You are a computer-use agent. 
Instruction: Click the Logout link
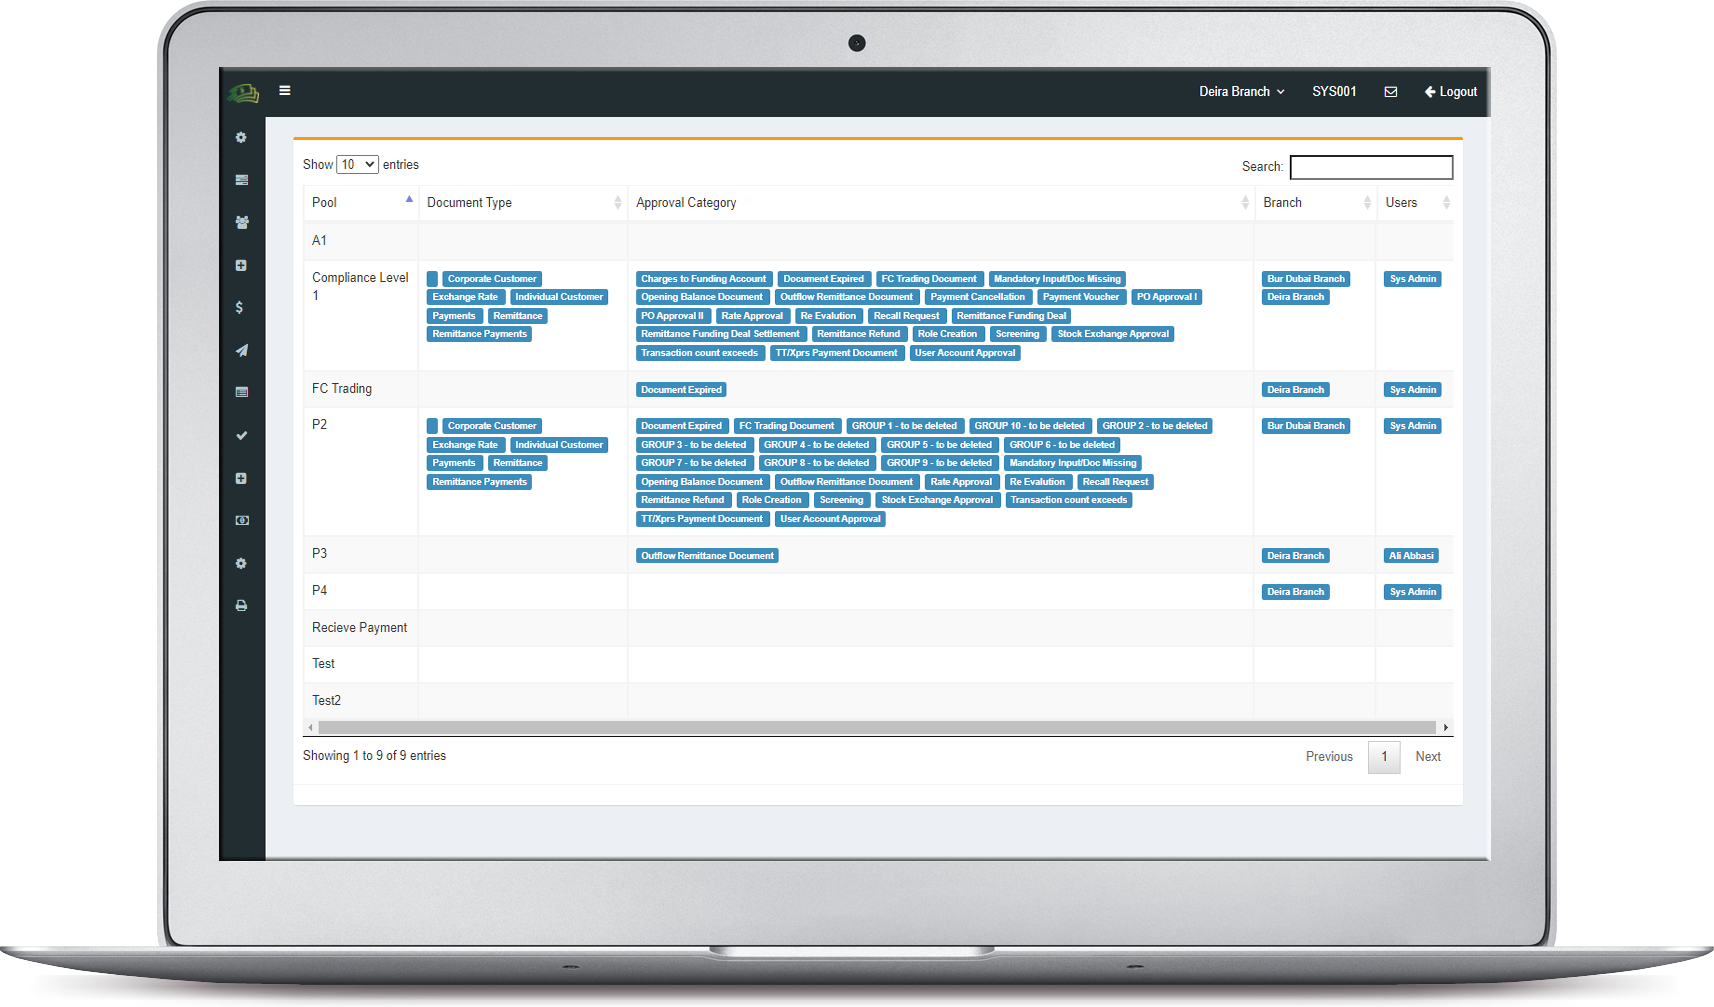1451,91
